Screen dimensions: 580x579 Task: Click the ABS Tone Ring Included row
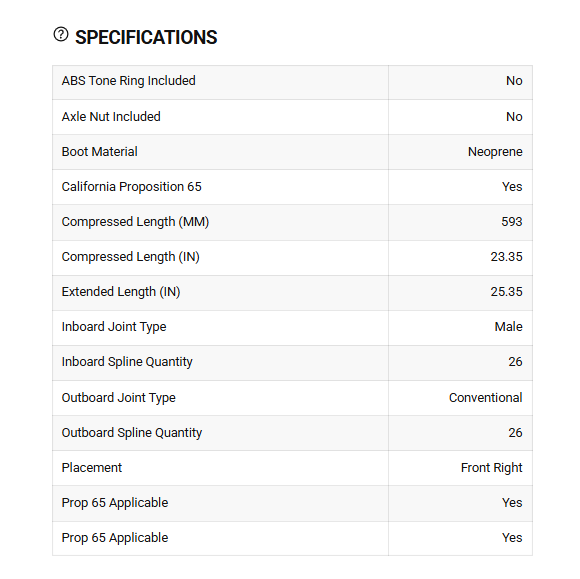292,82
